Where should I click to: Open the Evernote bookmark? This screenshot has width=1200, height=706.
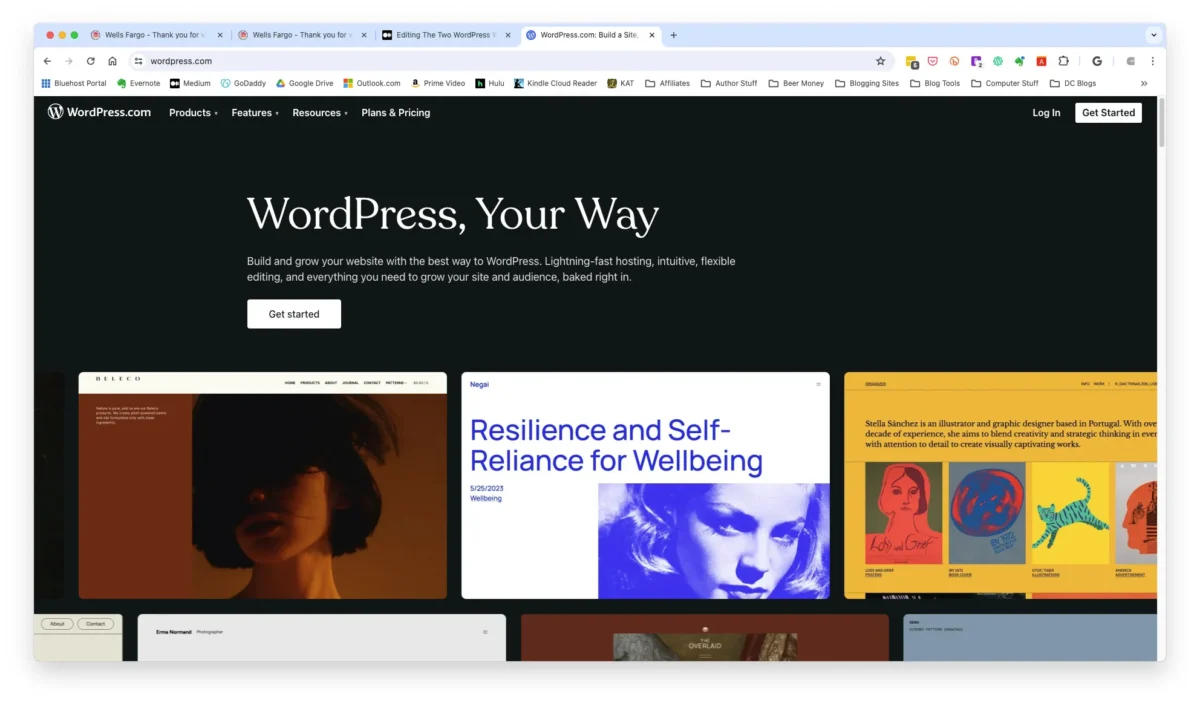[x=138, y=83]
